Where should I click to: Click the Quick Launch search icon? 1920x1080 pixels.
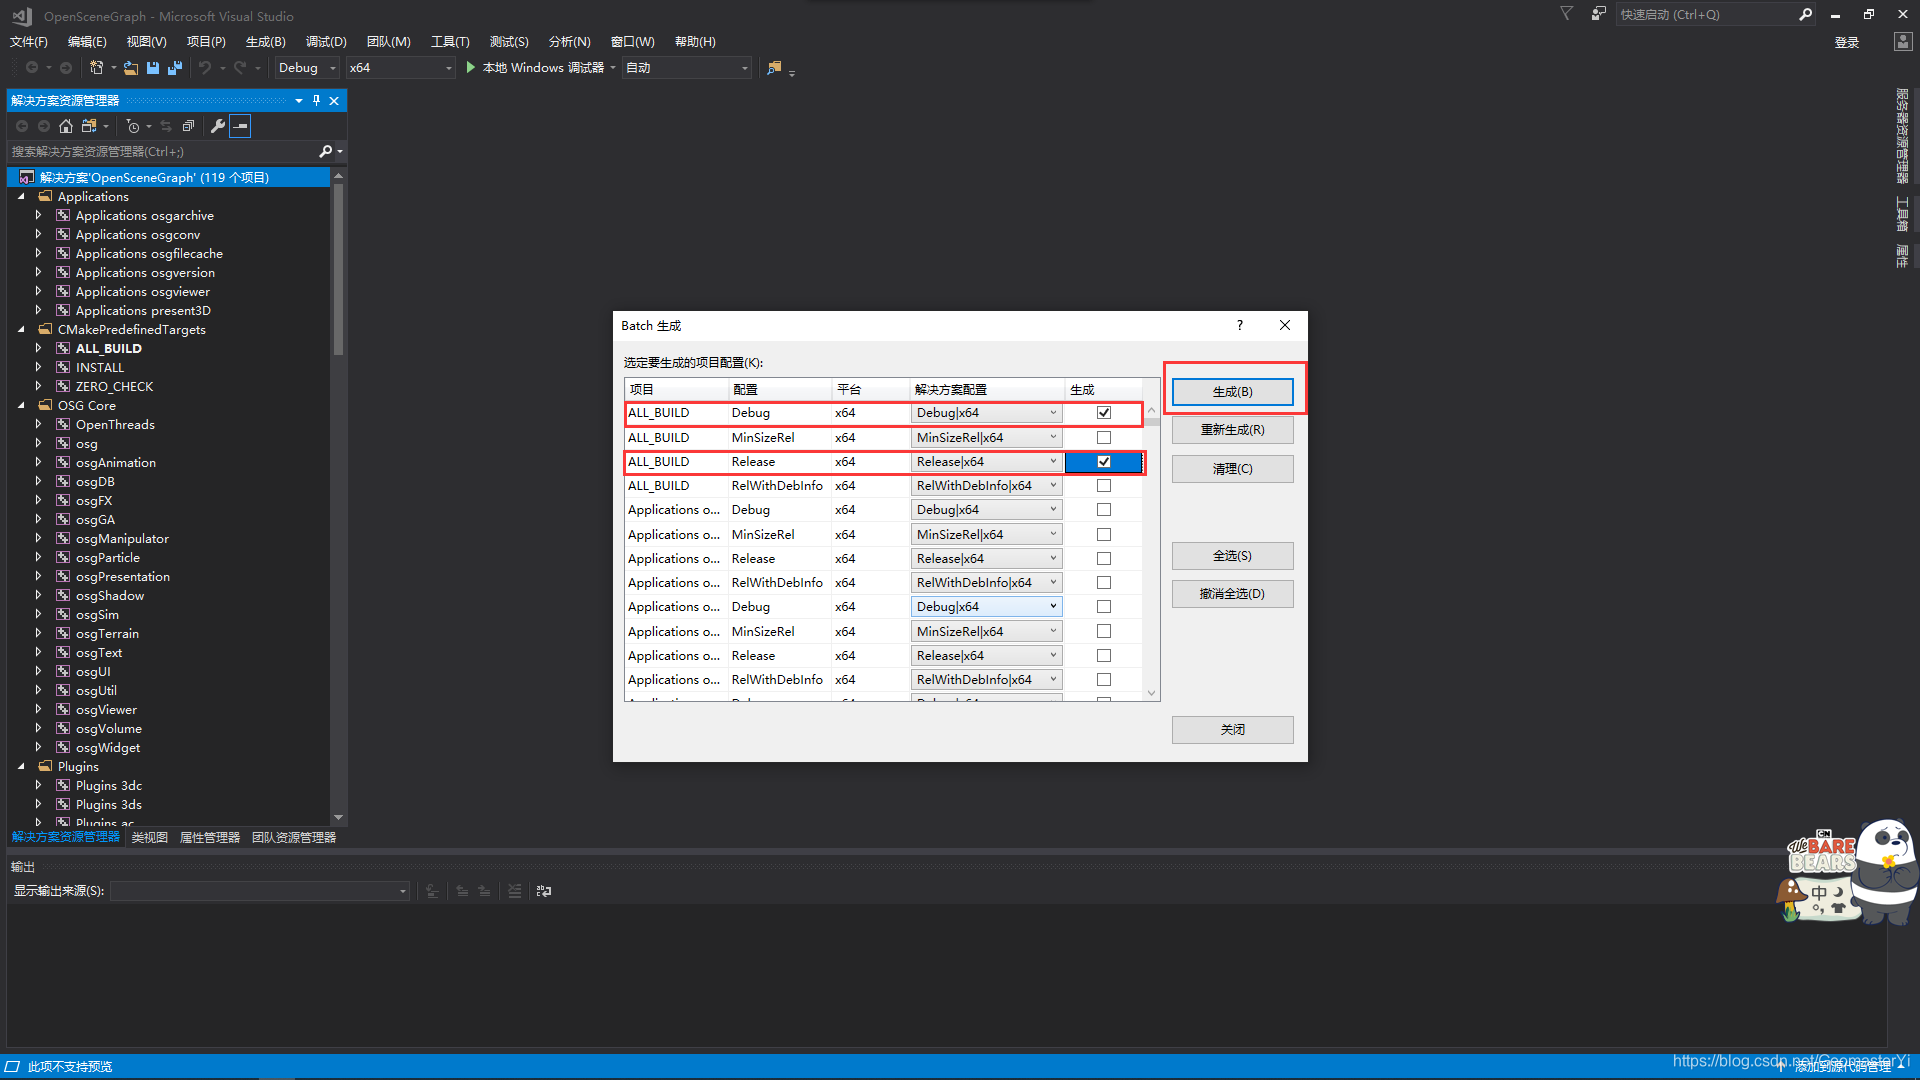[1805, 14]
